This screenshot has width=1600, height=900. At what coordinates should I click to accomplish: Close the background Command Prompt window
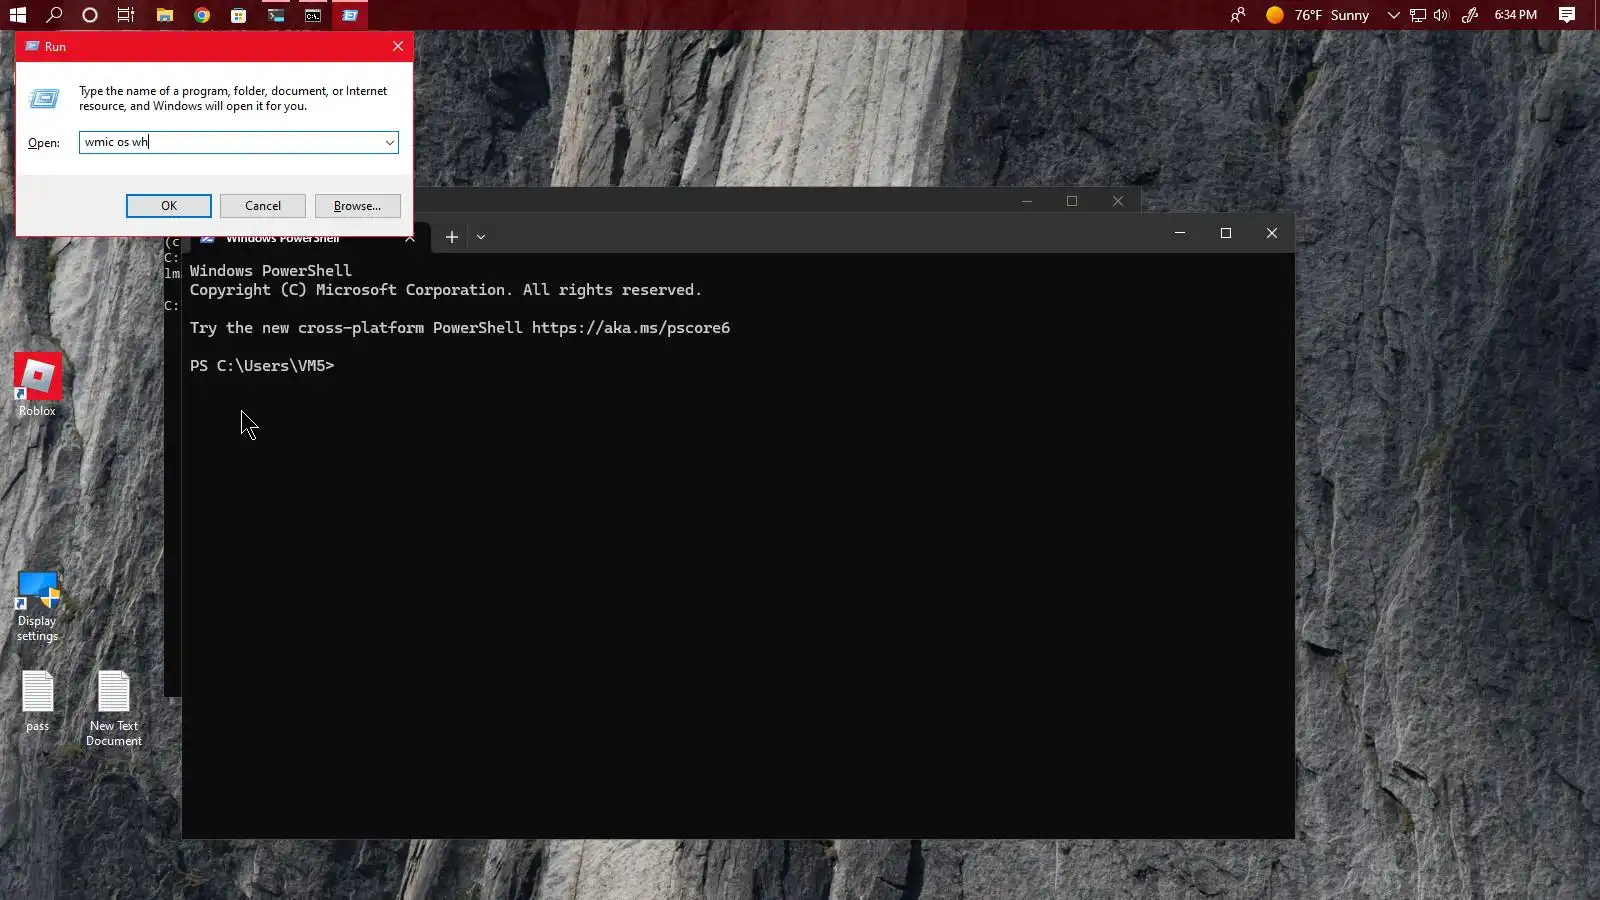point(1118,201)
